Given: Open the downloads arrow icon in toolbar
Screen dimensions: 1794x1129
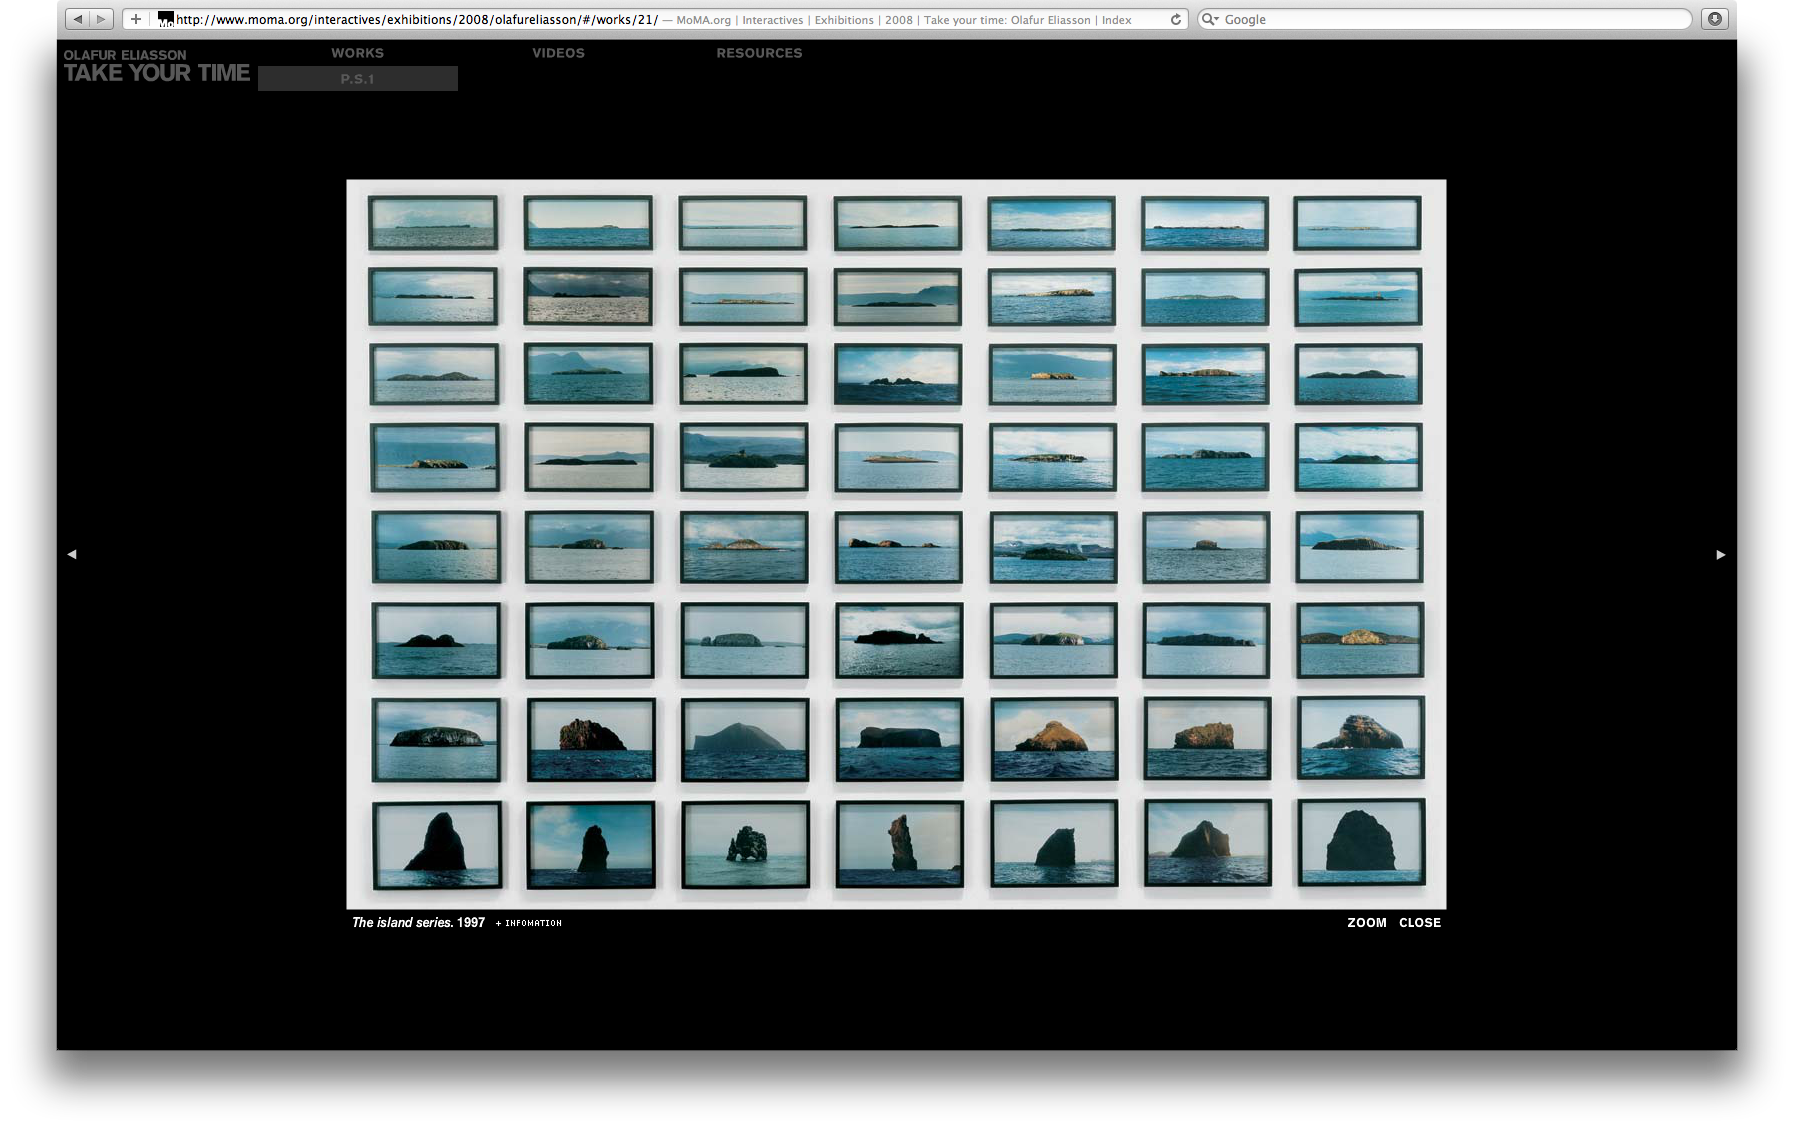Looking at the screenshot, I should (1715, 19).
